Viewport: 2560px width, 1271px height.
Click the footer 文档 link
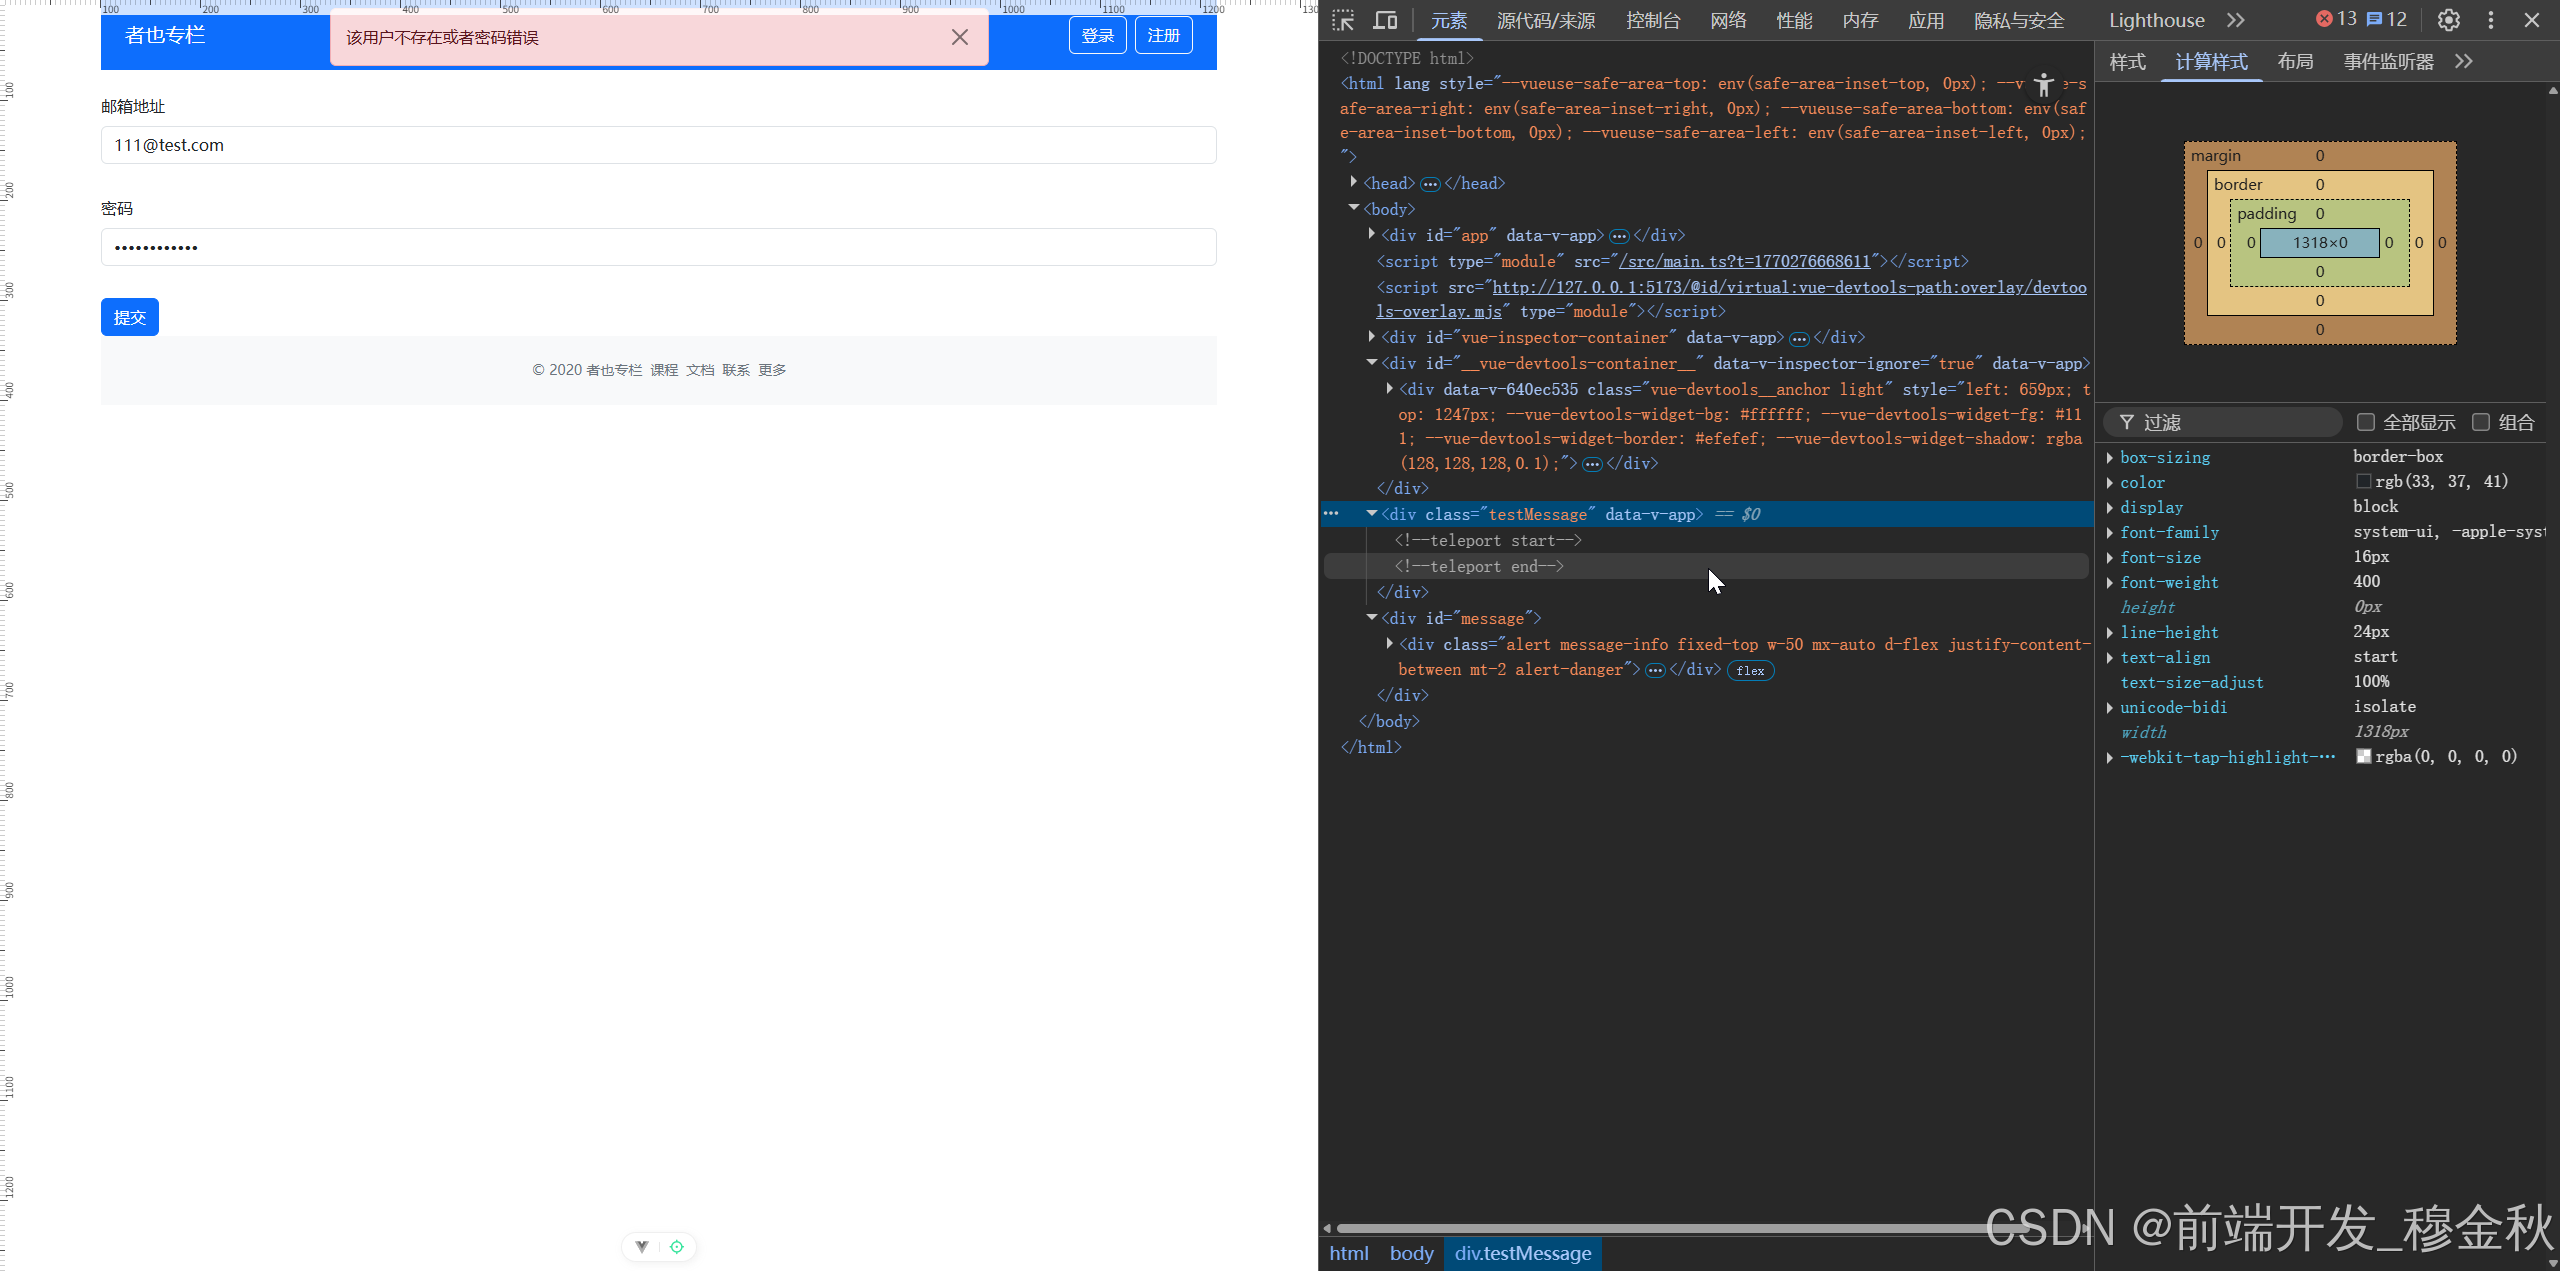click(x=700, y=370)
